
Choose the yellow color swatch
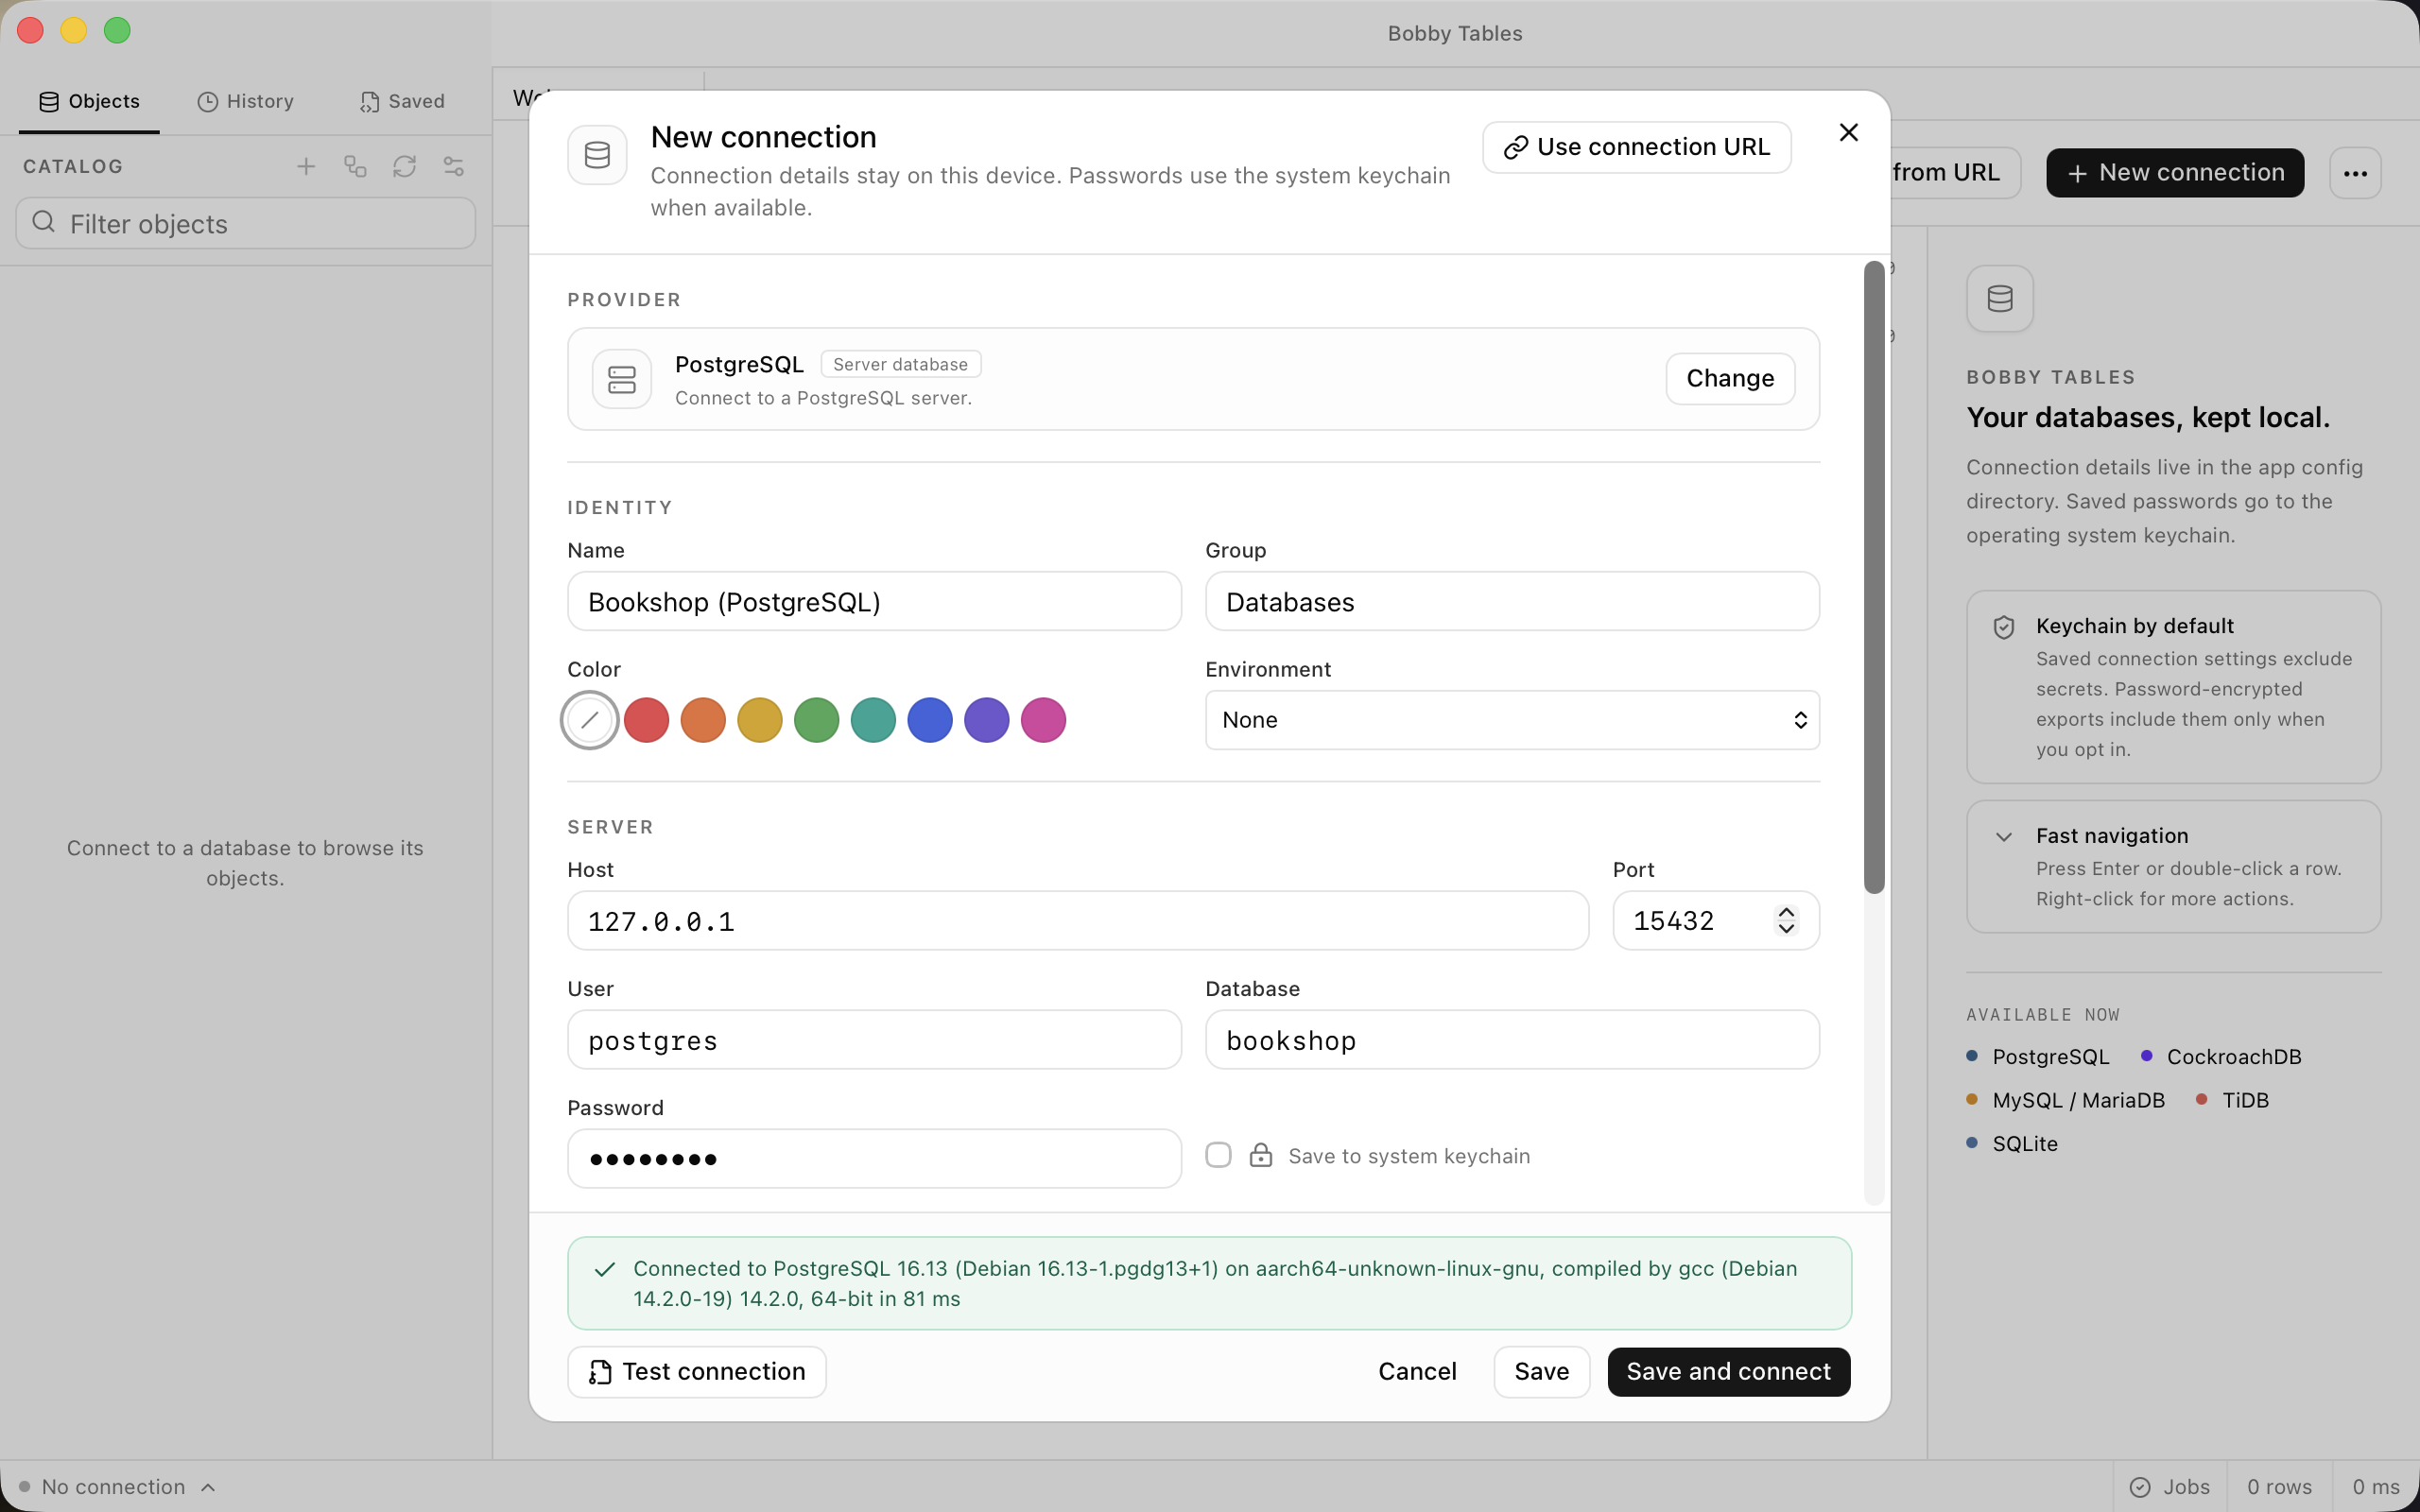(760, 720)
